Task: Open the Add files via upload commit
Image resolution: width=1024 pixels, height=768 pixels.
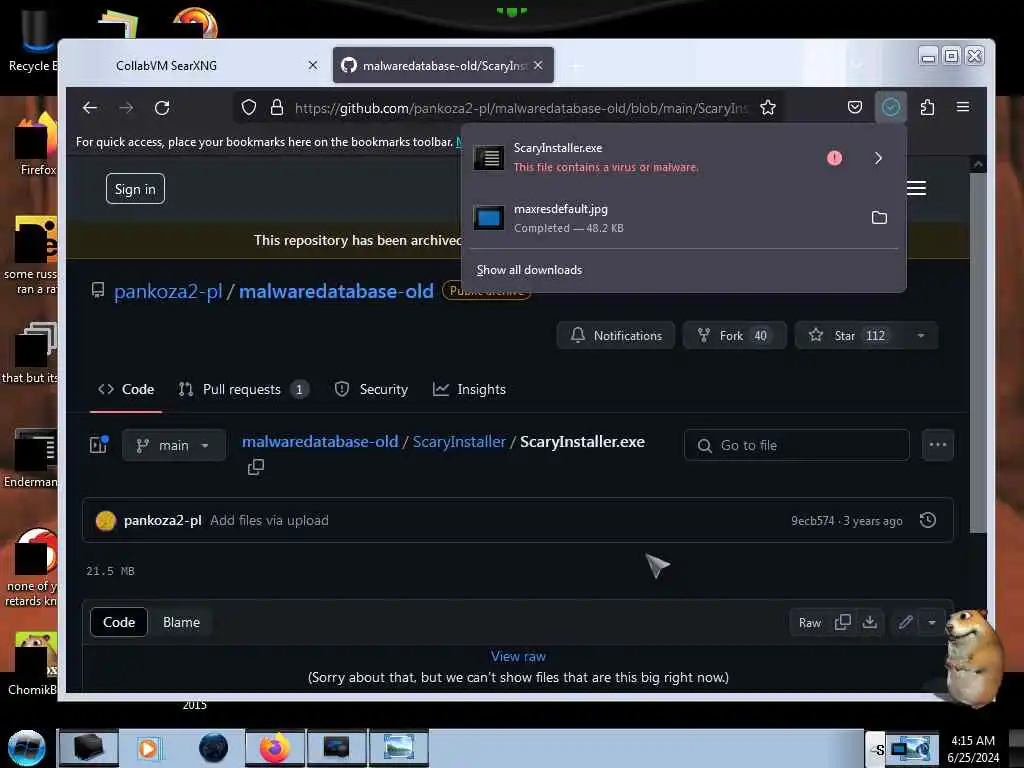Action: pos(269,520)
